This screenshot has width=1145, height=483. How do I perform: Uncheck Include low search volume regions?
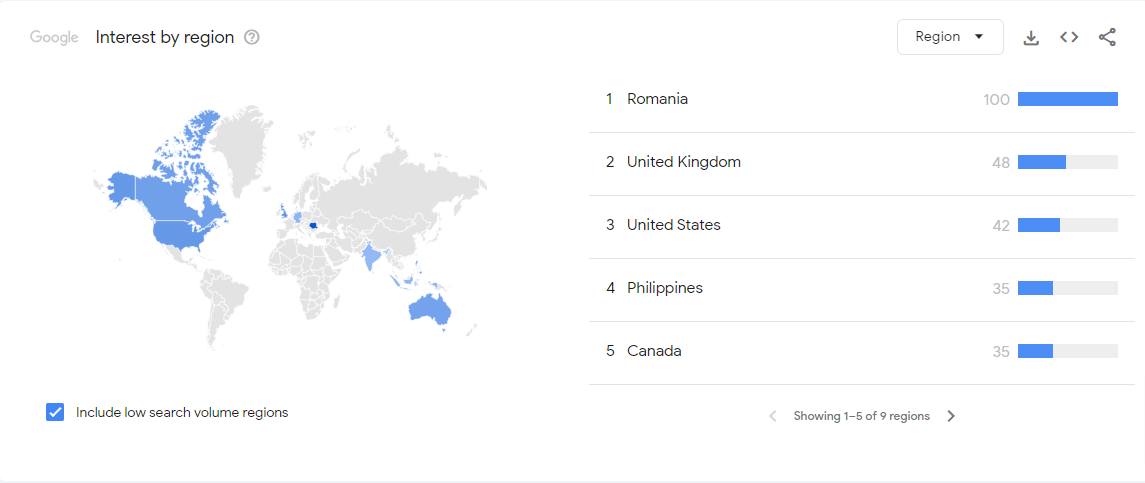(x=55, y=412)
